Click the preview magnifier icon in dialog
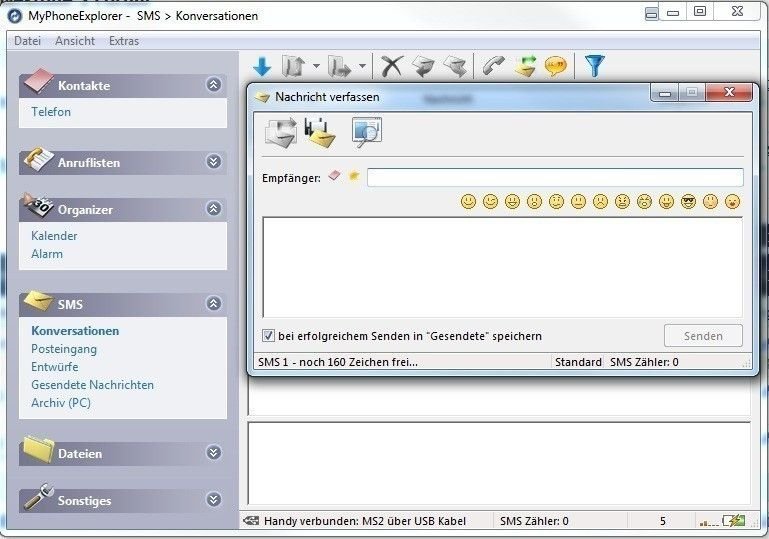The image size is (769, 539). coord(366,132)
